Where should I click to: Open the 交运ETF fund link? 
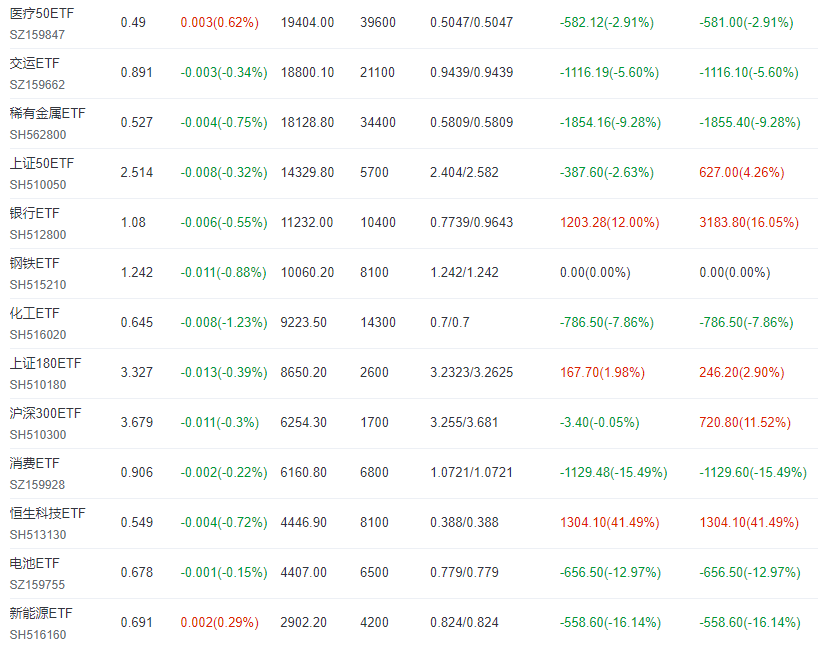pos(35,63)
